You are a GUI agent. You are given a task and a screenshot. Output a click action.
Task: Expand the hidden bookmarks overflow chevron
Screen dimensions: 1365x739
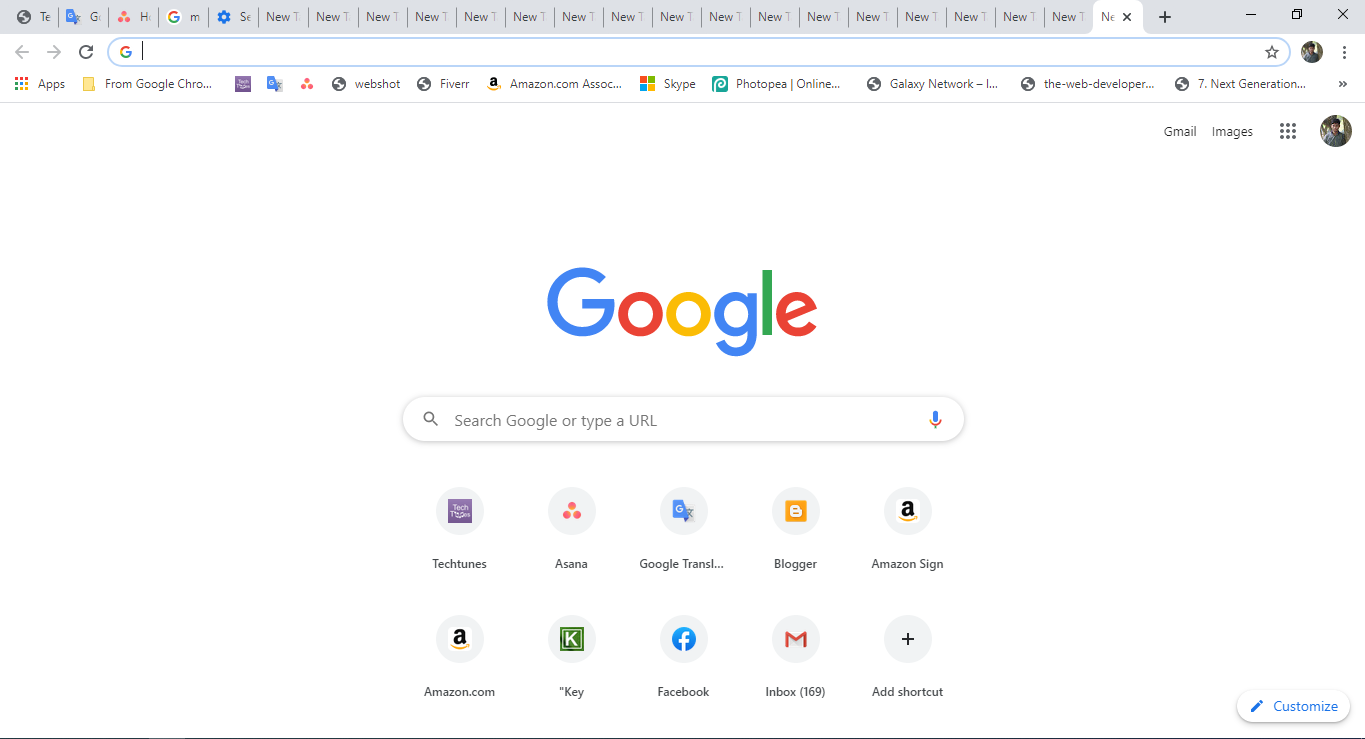[x=1343, y=84]
